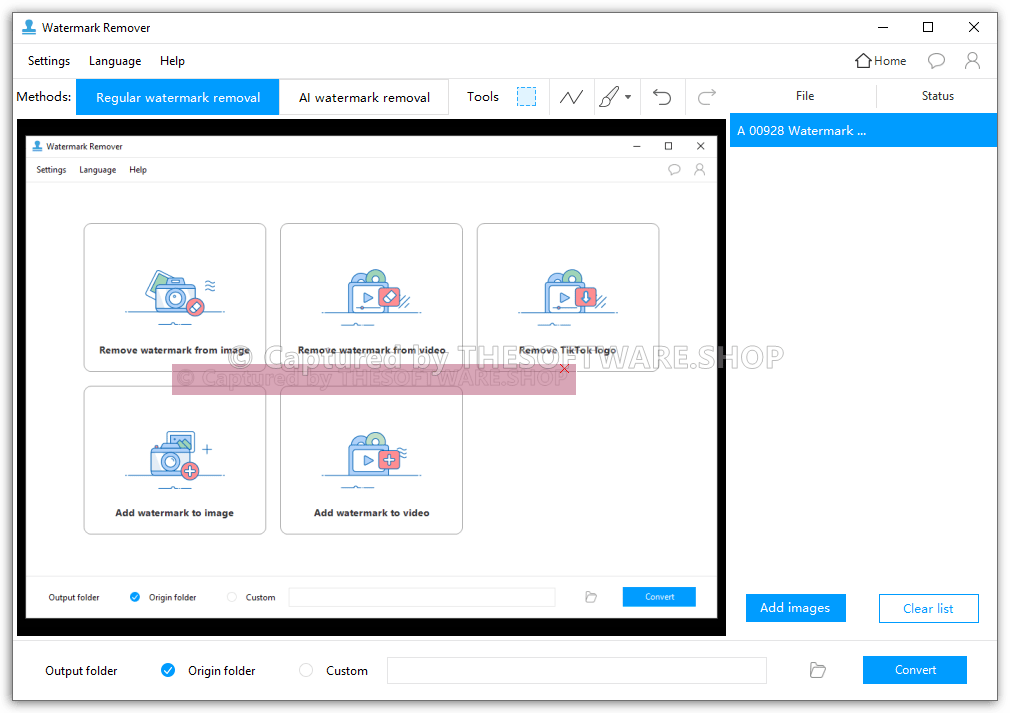This screenshot has height=713, width=1010.
Task: Clear the file list
Action: pos(928,609)
